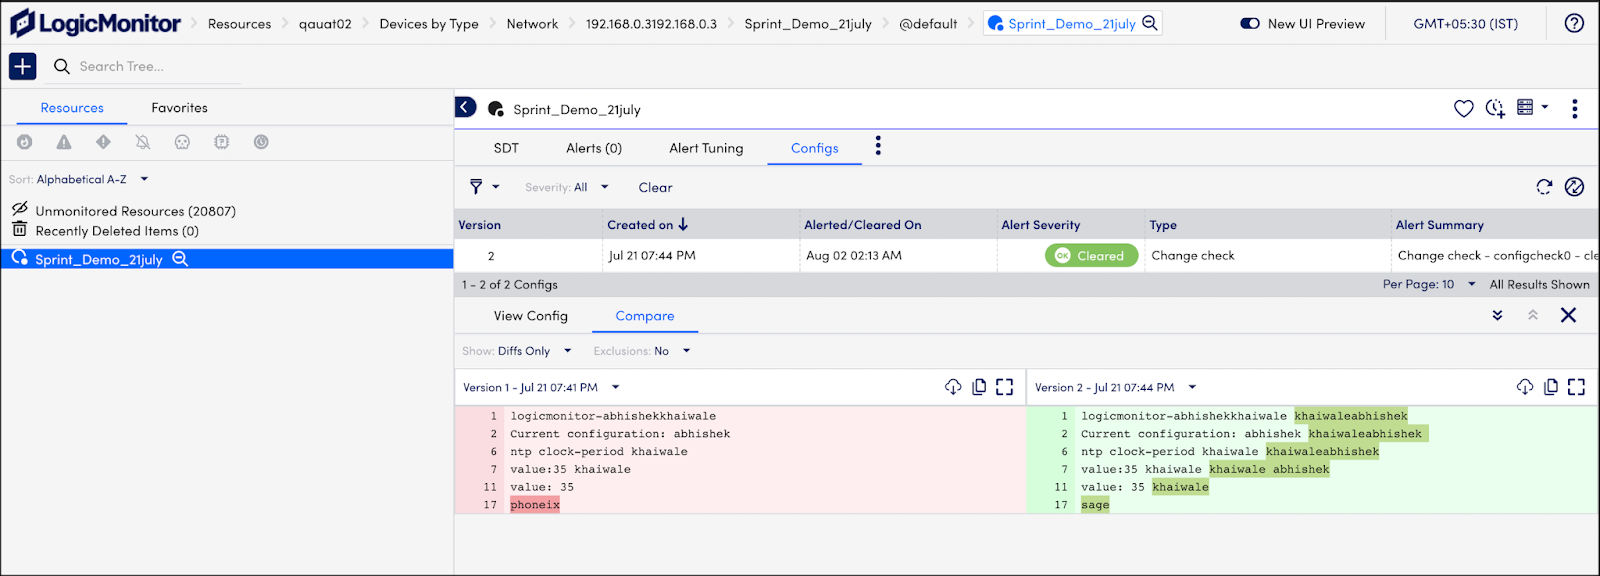Expand Version 2 pane to fullscreen
The width and height of the screenshot is (1600, 576).
[x=1577, y=387]
